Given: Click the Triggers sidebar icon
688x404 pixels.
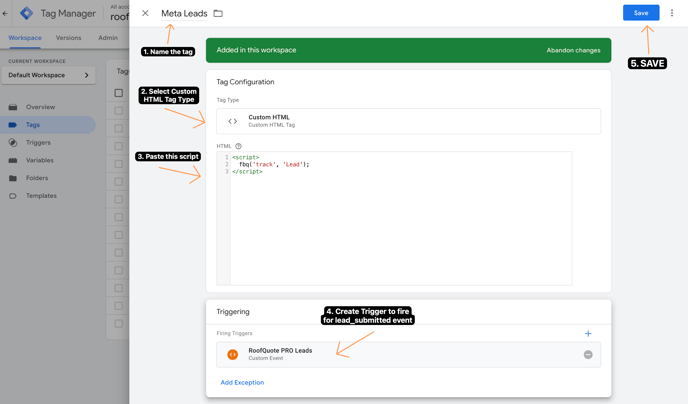Looking at the screenshot, I should coord(13,143).
